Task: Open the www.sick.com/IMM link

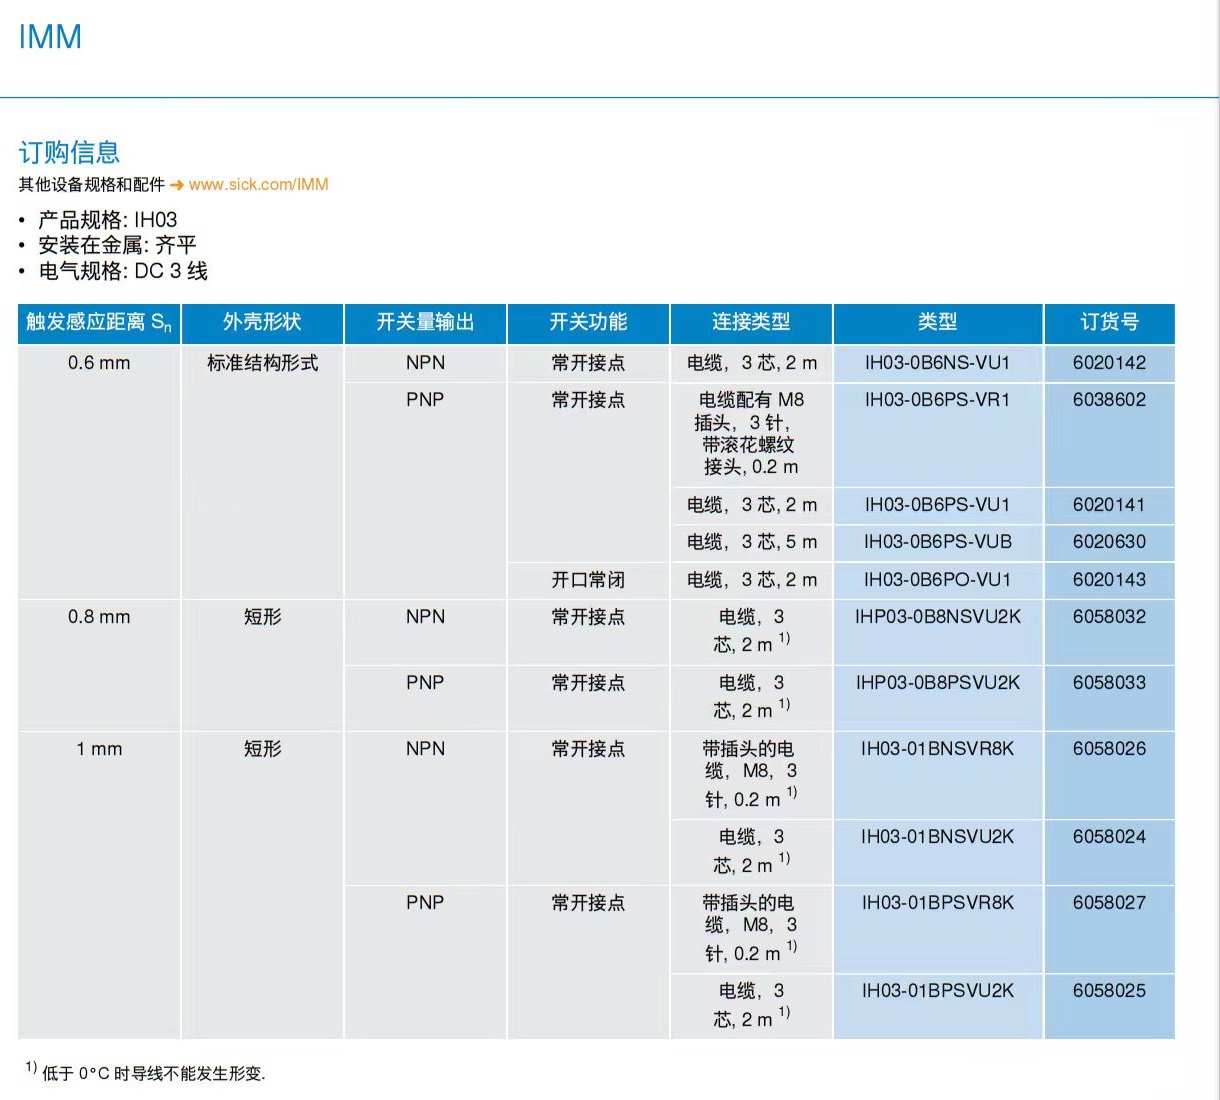Action: 258,185
